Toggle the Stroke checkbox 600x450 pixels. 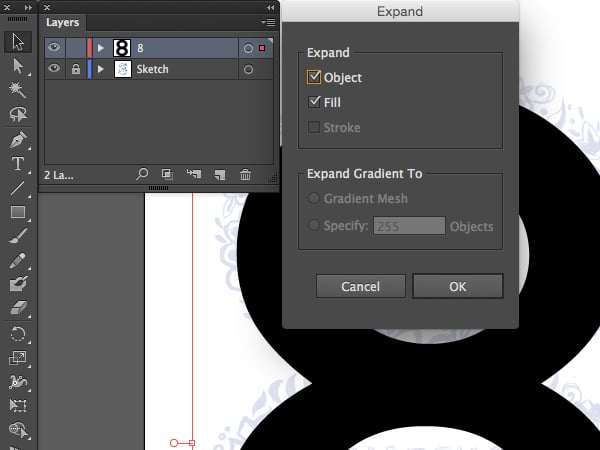[x=314, y=127]
